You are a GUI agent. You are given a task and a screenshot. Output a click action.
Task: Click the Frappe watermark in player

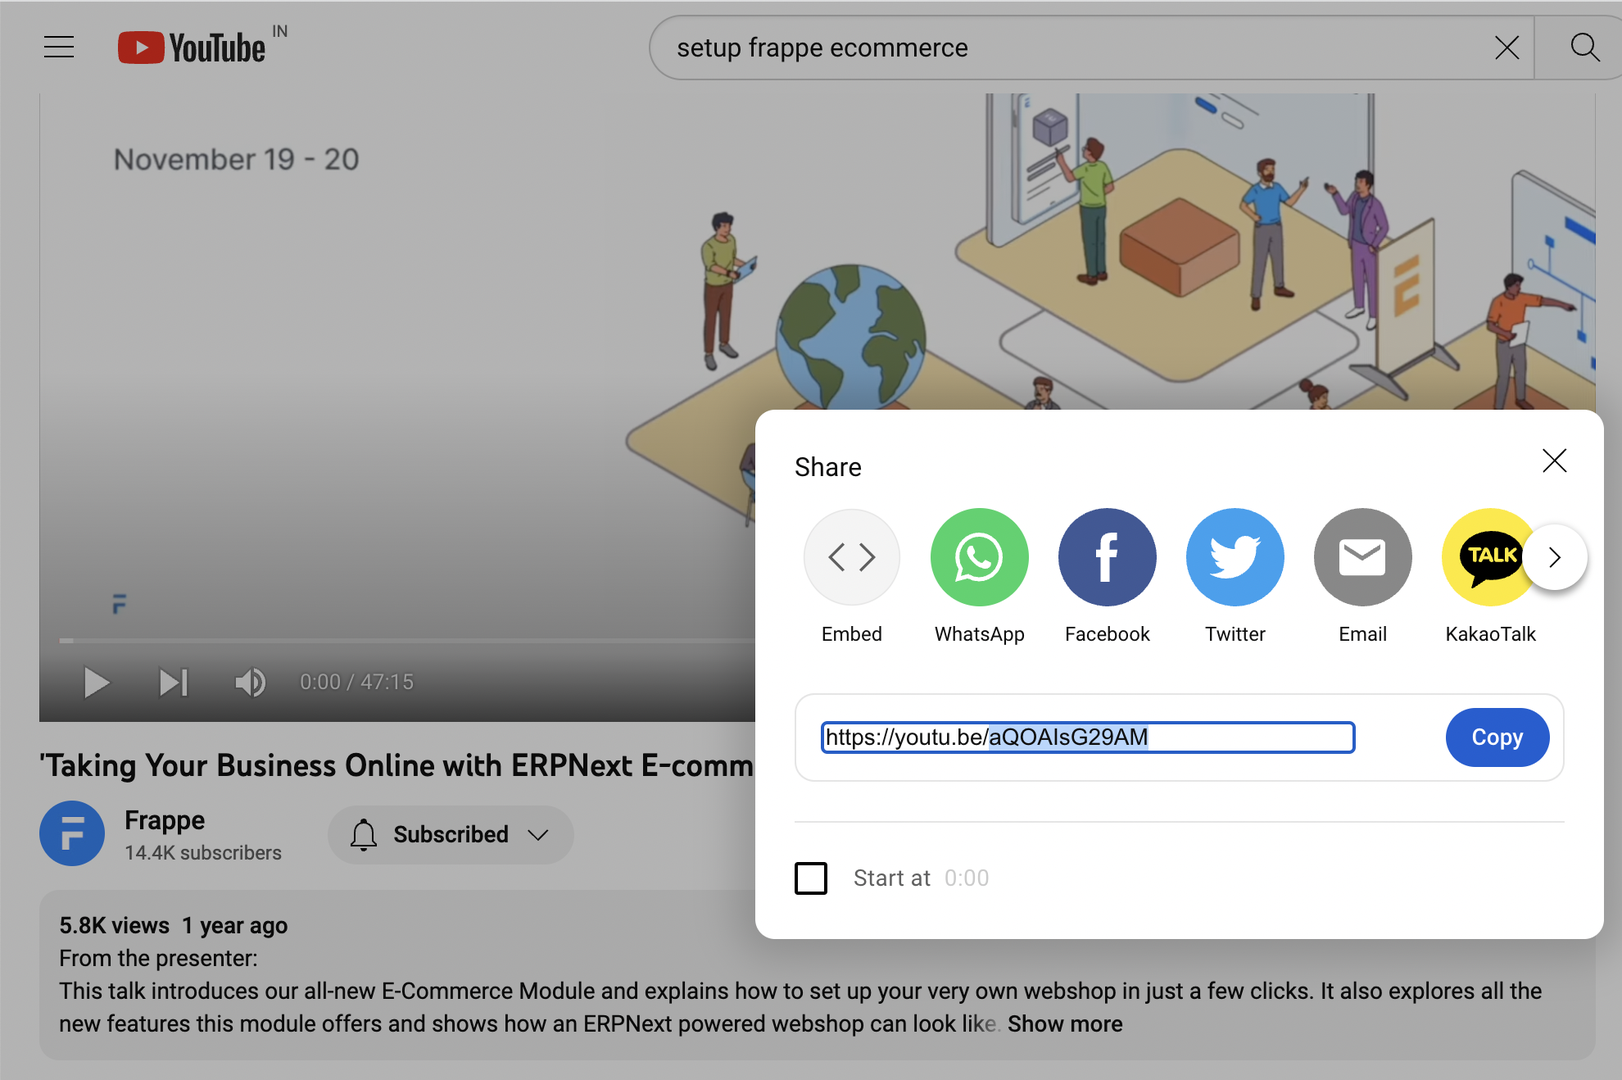pyautogui.click(x=119, y=603)
